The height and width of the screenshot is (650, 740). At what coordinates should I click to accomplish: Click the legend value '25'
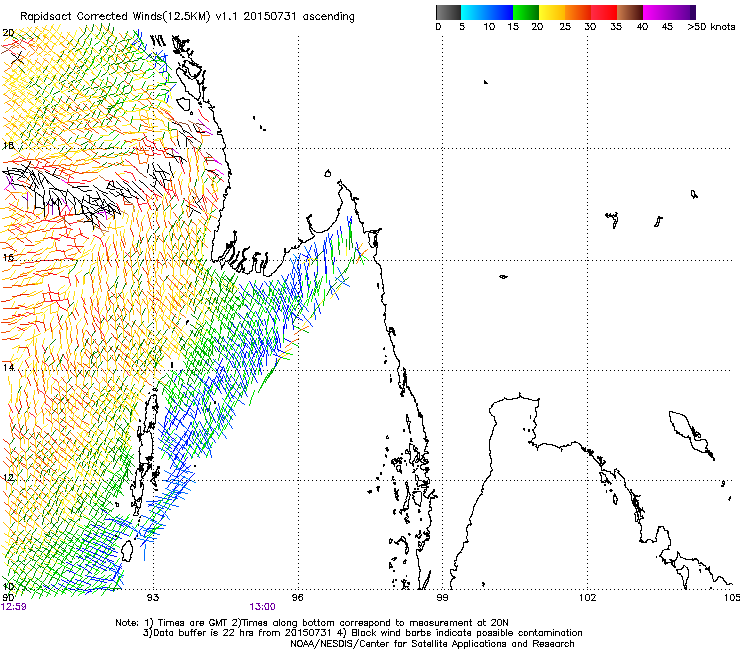coord(565,27)
